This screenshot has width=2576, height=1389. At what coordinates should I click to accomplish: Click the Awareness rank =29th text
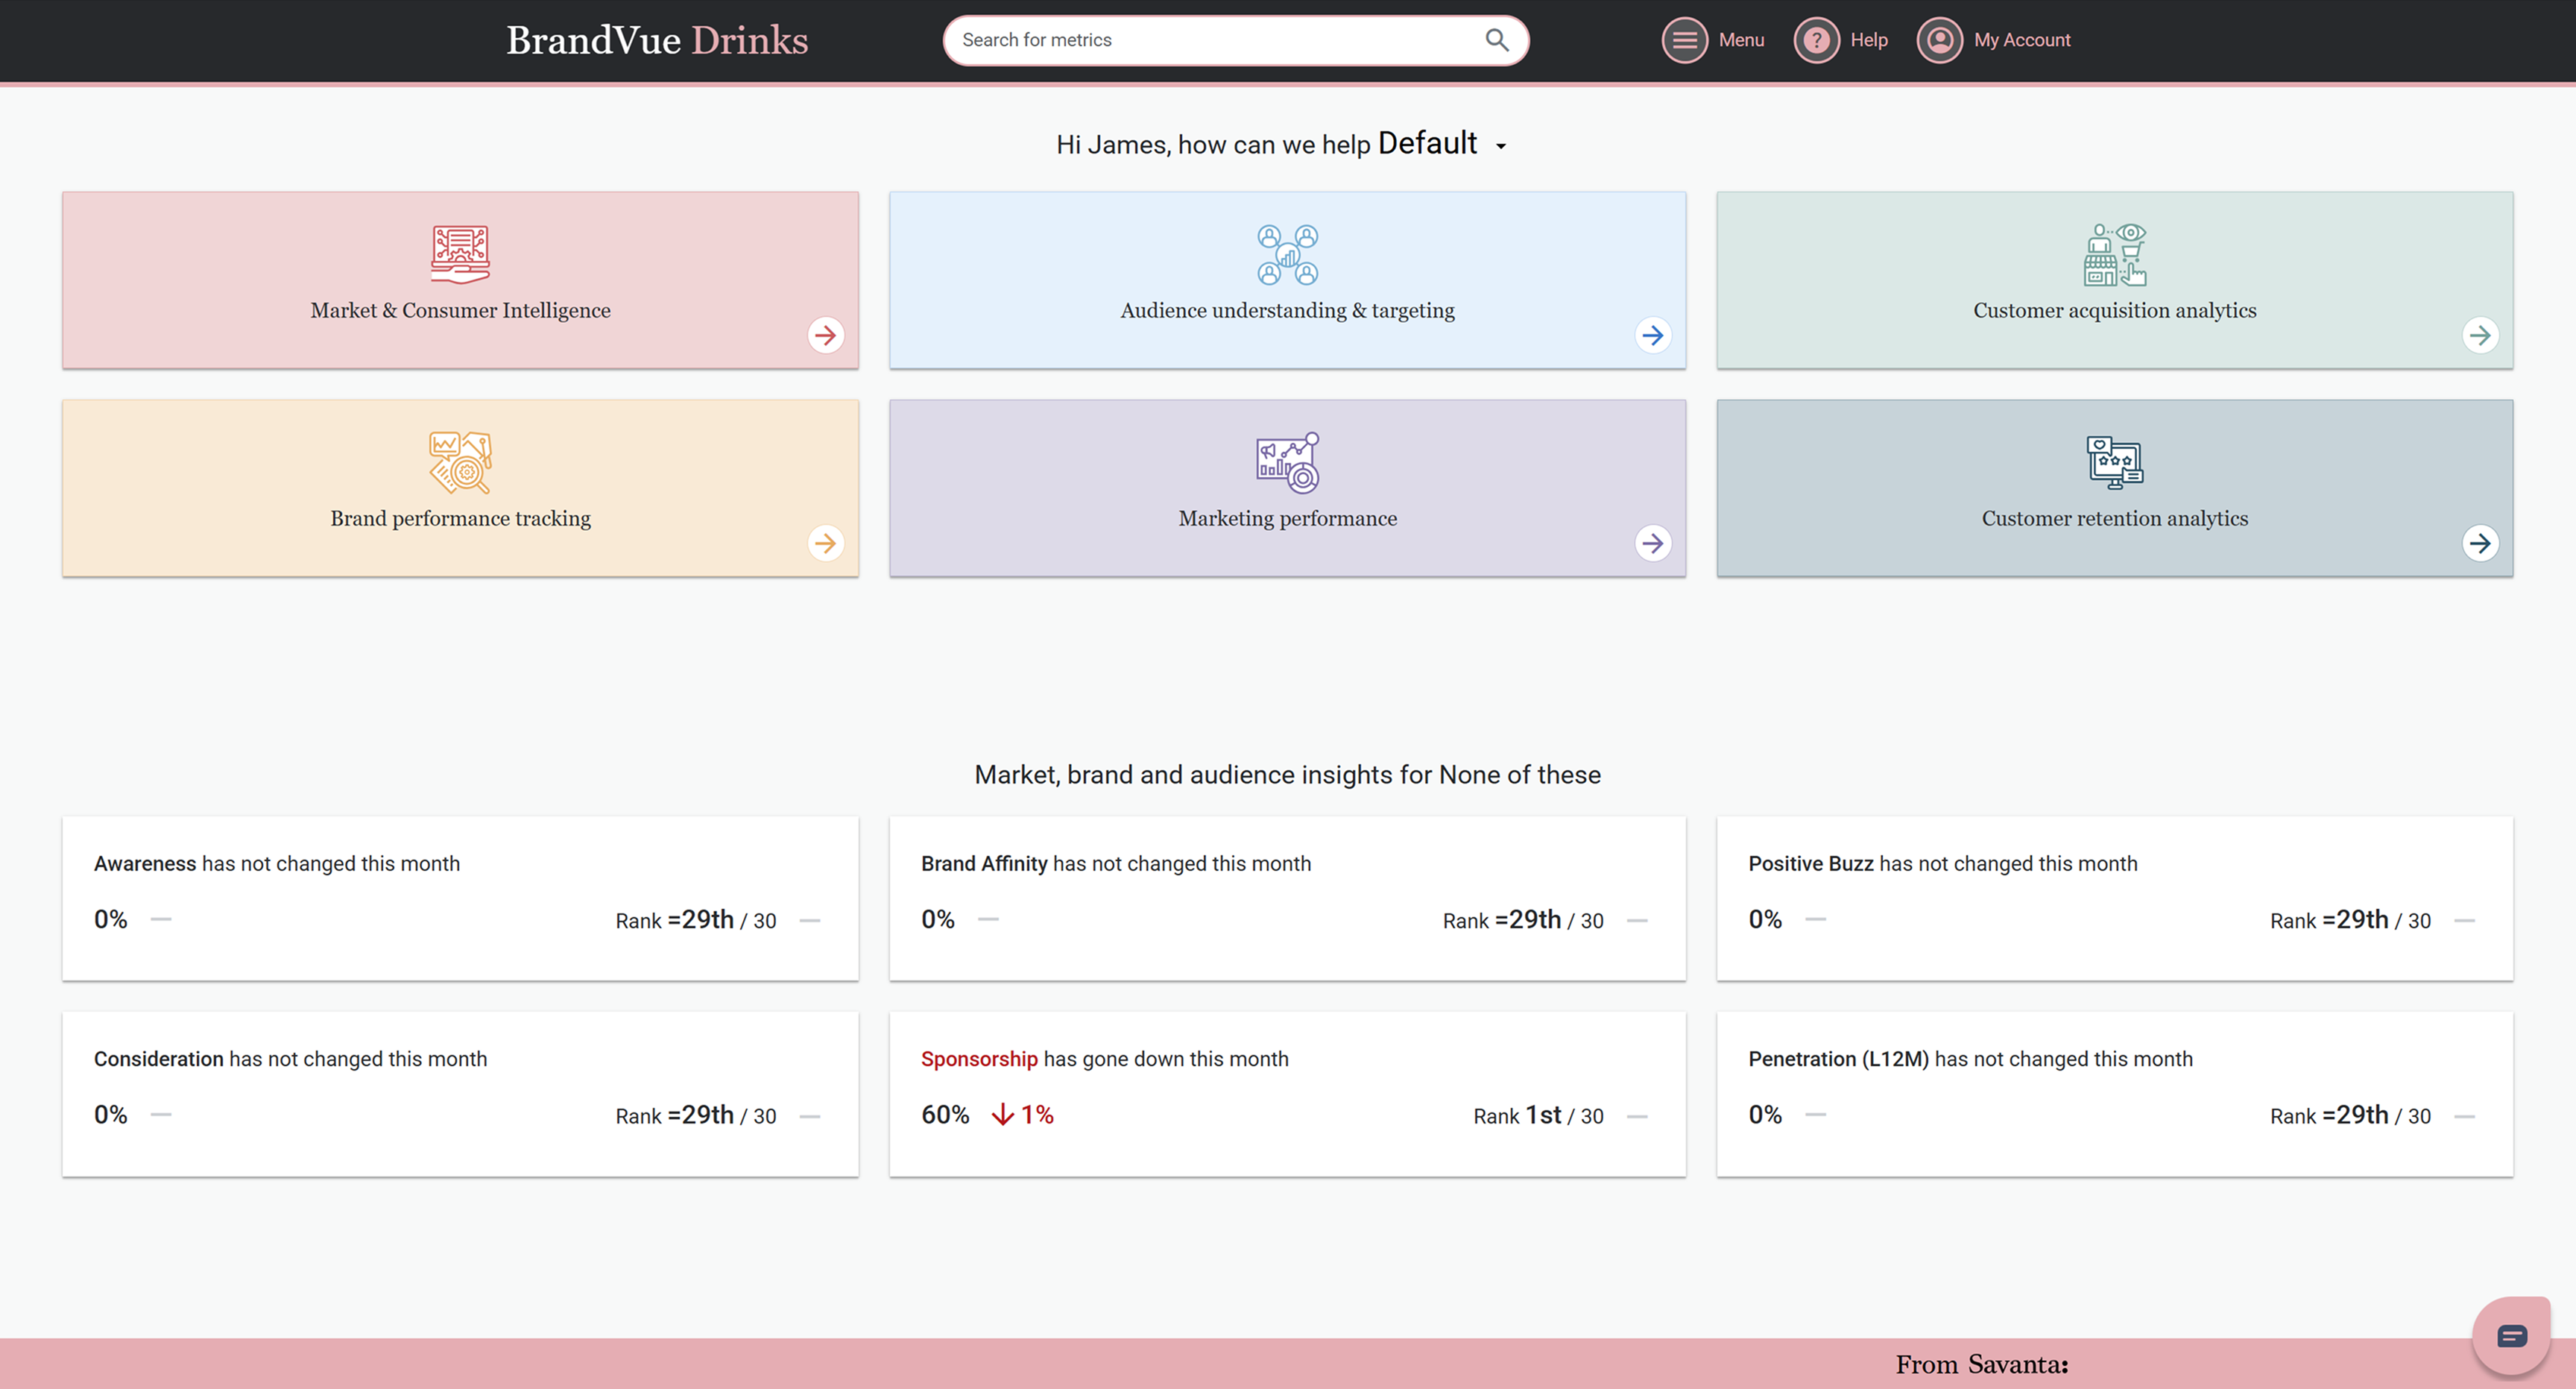pos(696,920)
